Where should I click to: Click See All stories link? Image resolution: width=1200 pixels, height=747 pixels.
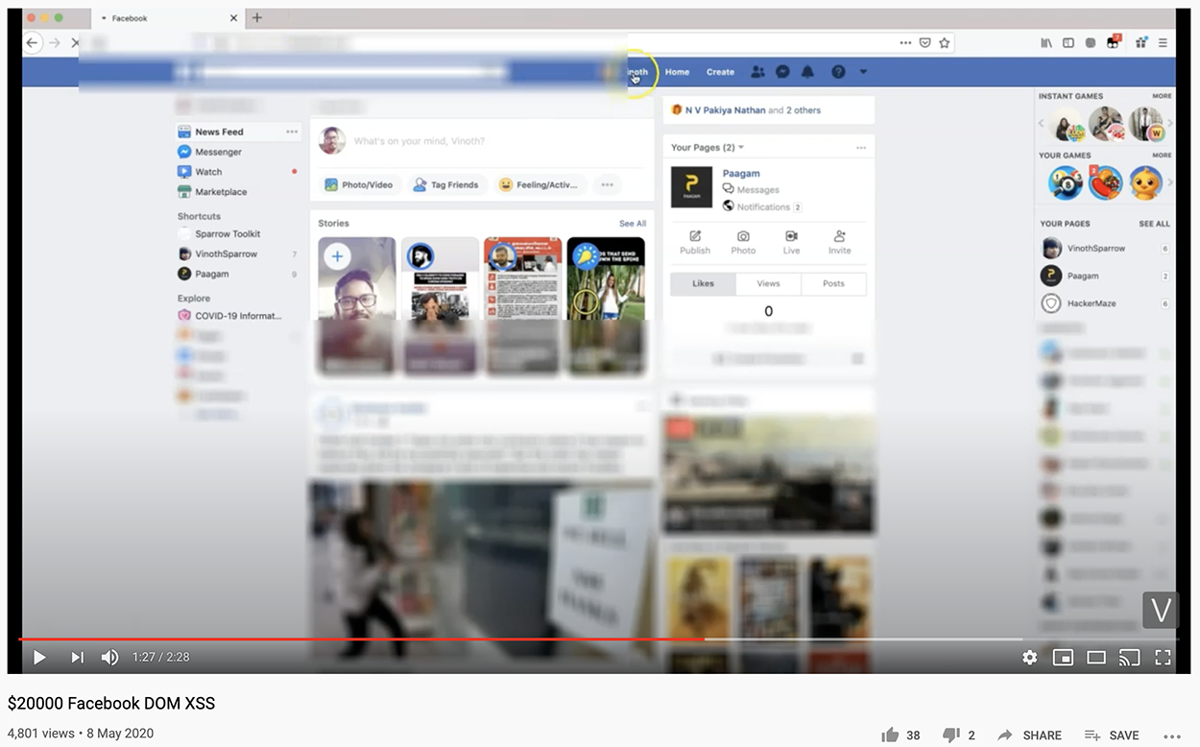(632, 224)
